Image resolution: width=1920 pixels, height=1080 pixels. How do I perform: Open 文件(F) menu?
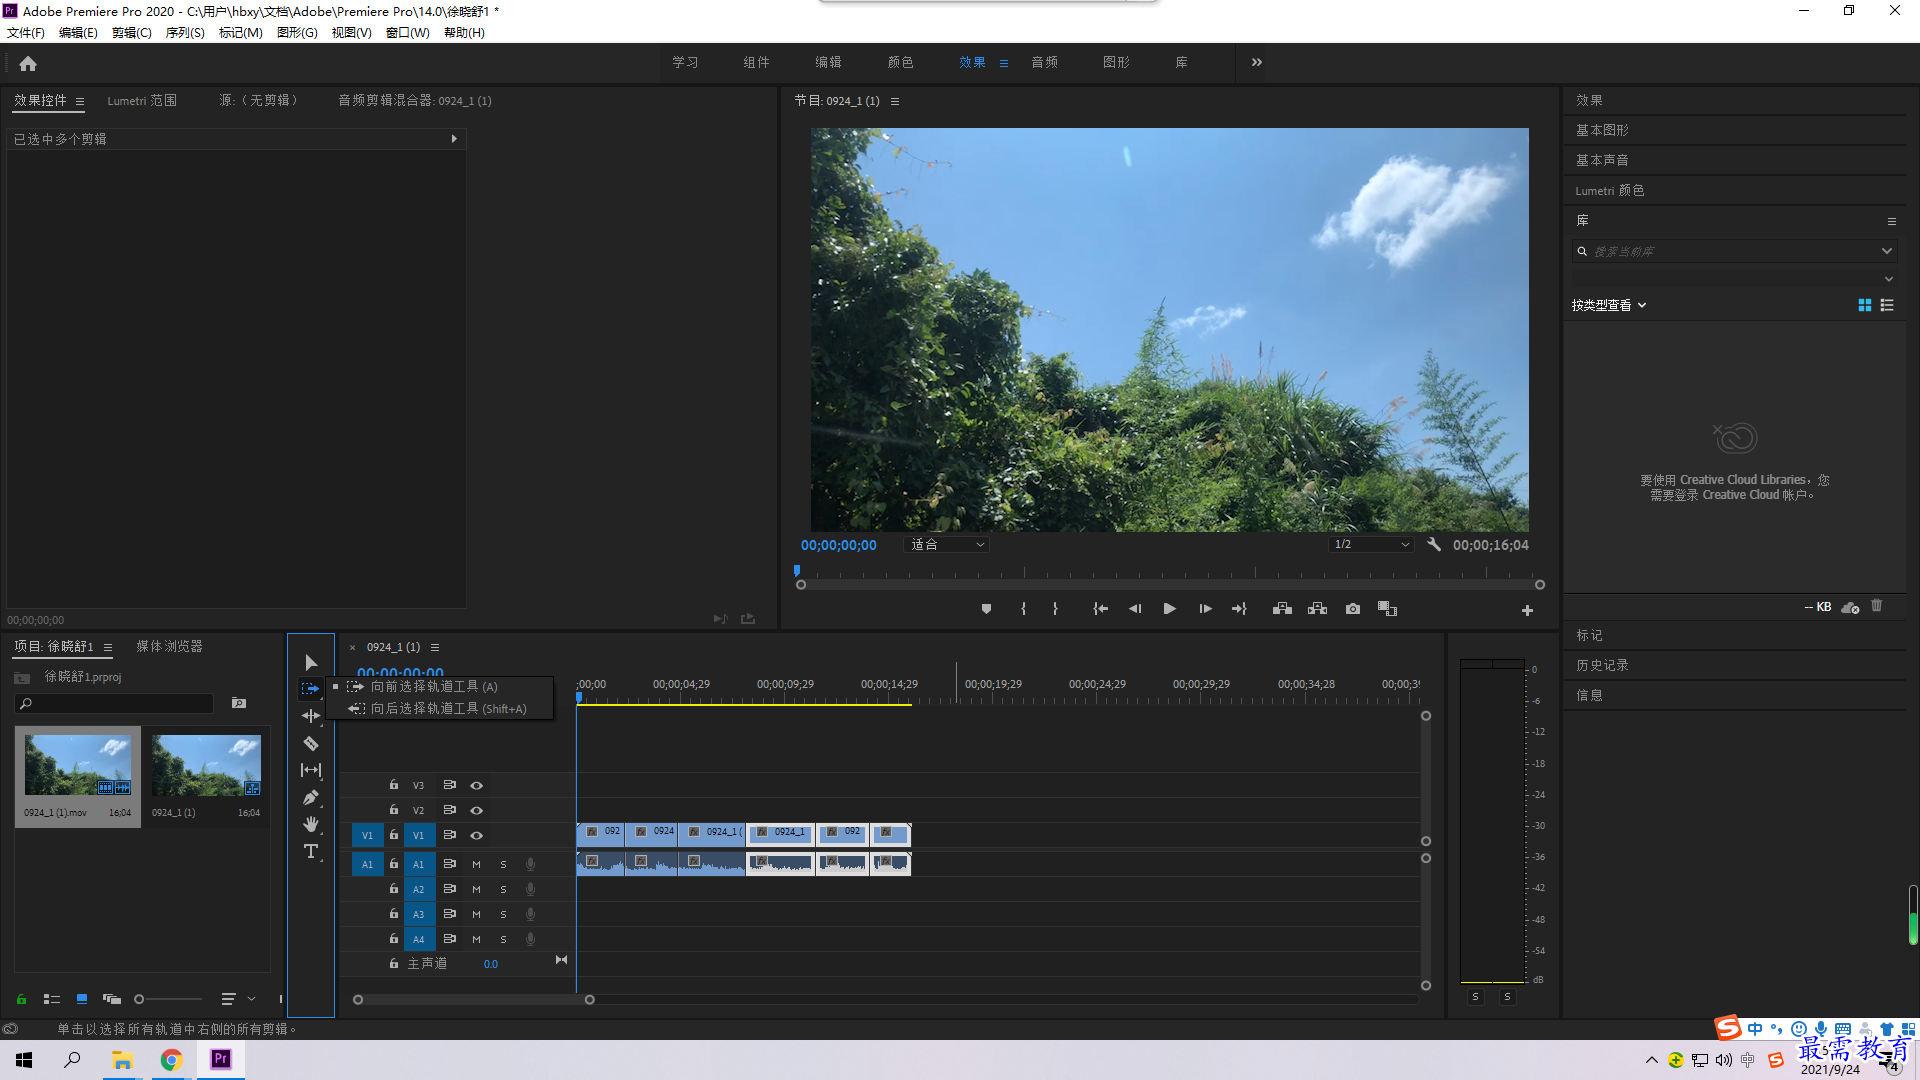point(26,33)
